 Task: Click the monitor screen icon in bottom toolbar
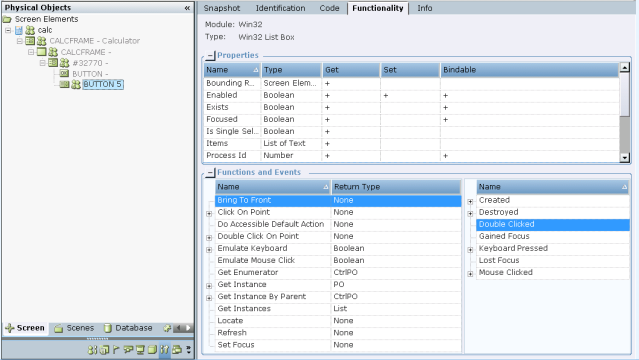(140, 350)
